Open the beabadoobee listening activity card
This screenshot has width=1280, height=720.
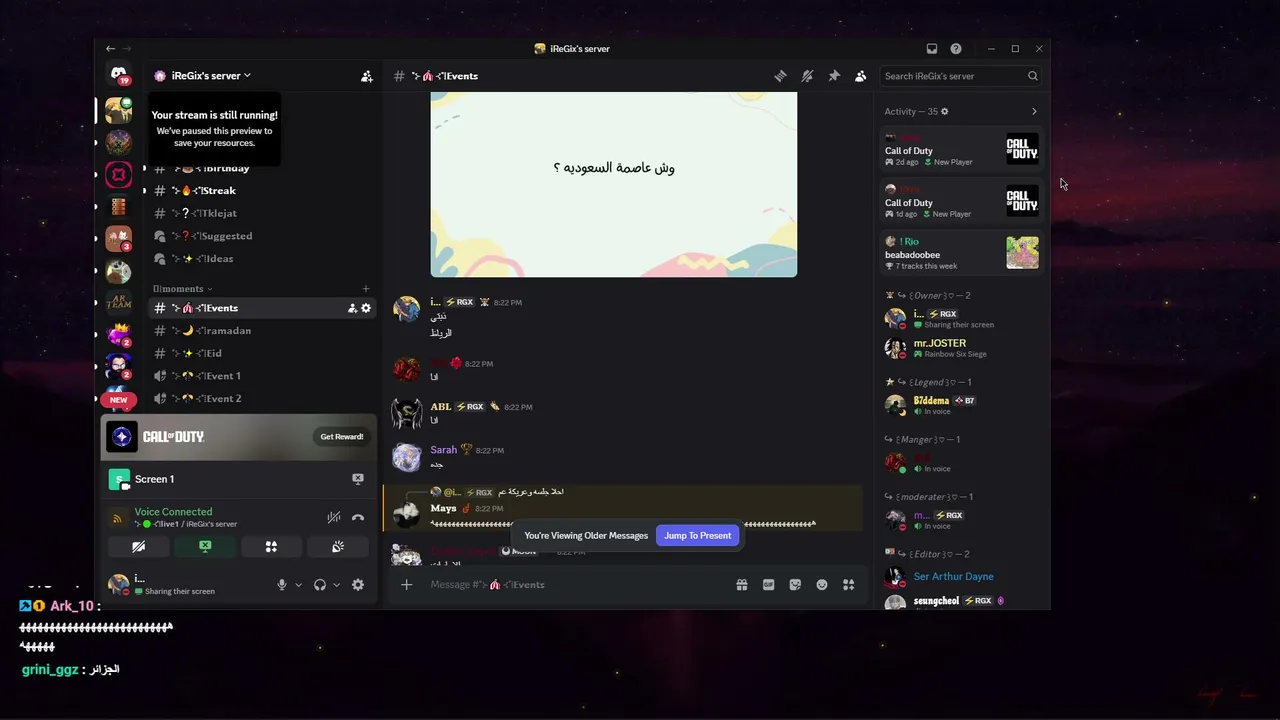[961, 253]
